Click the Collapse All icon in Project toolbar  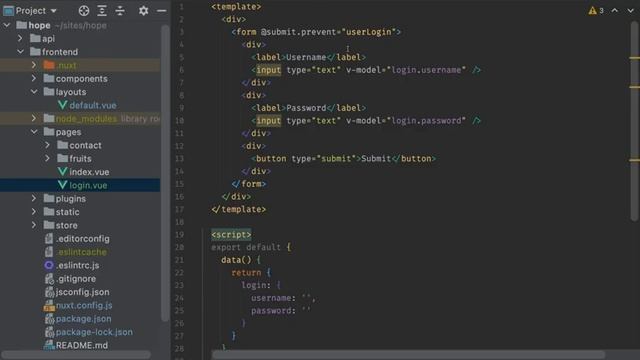pyautogui.click(x=120, y=11)
